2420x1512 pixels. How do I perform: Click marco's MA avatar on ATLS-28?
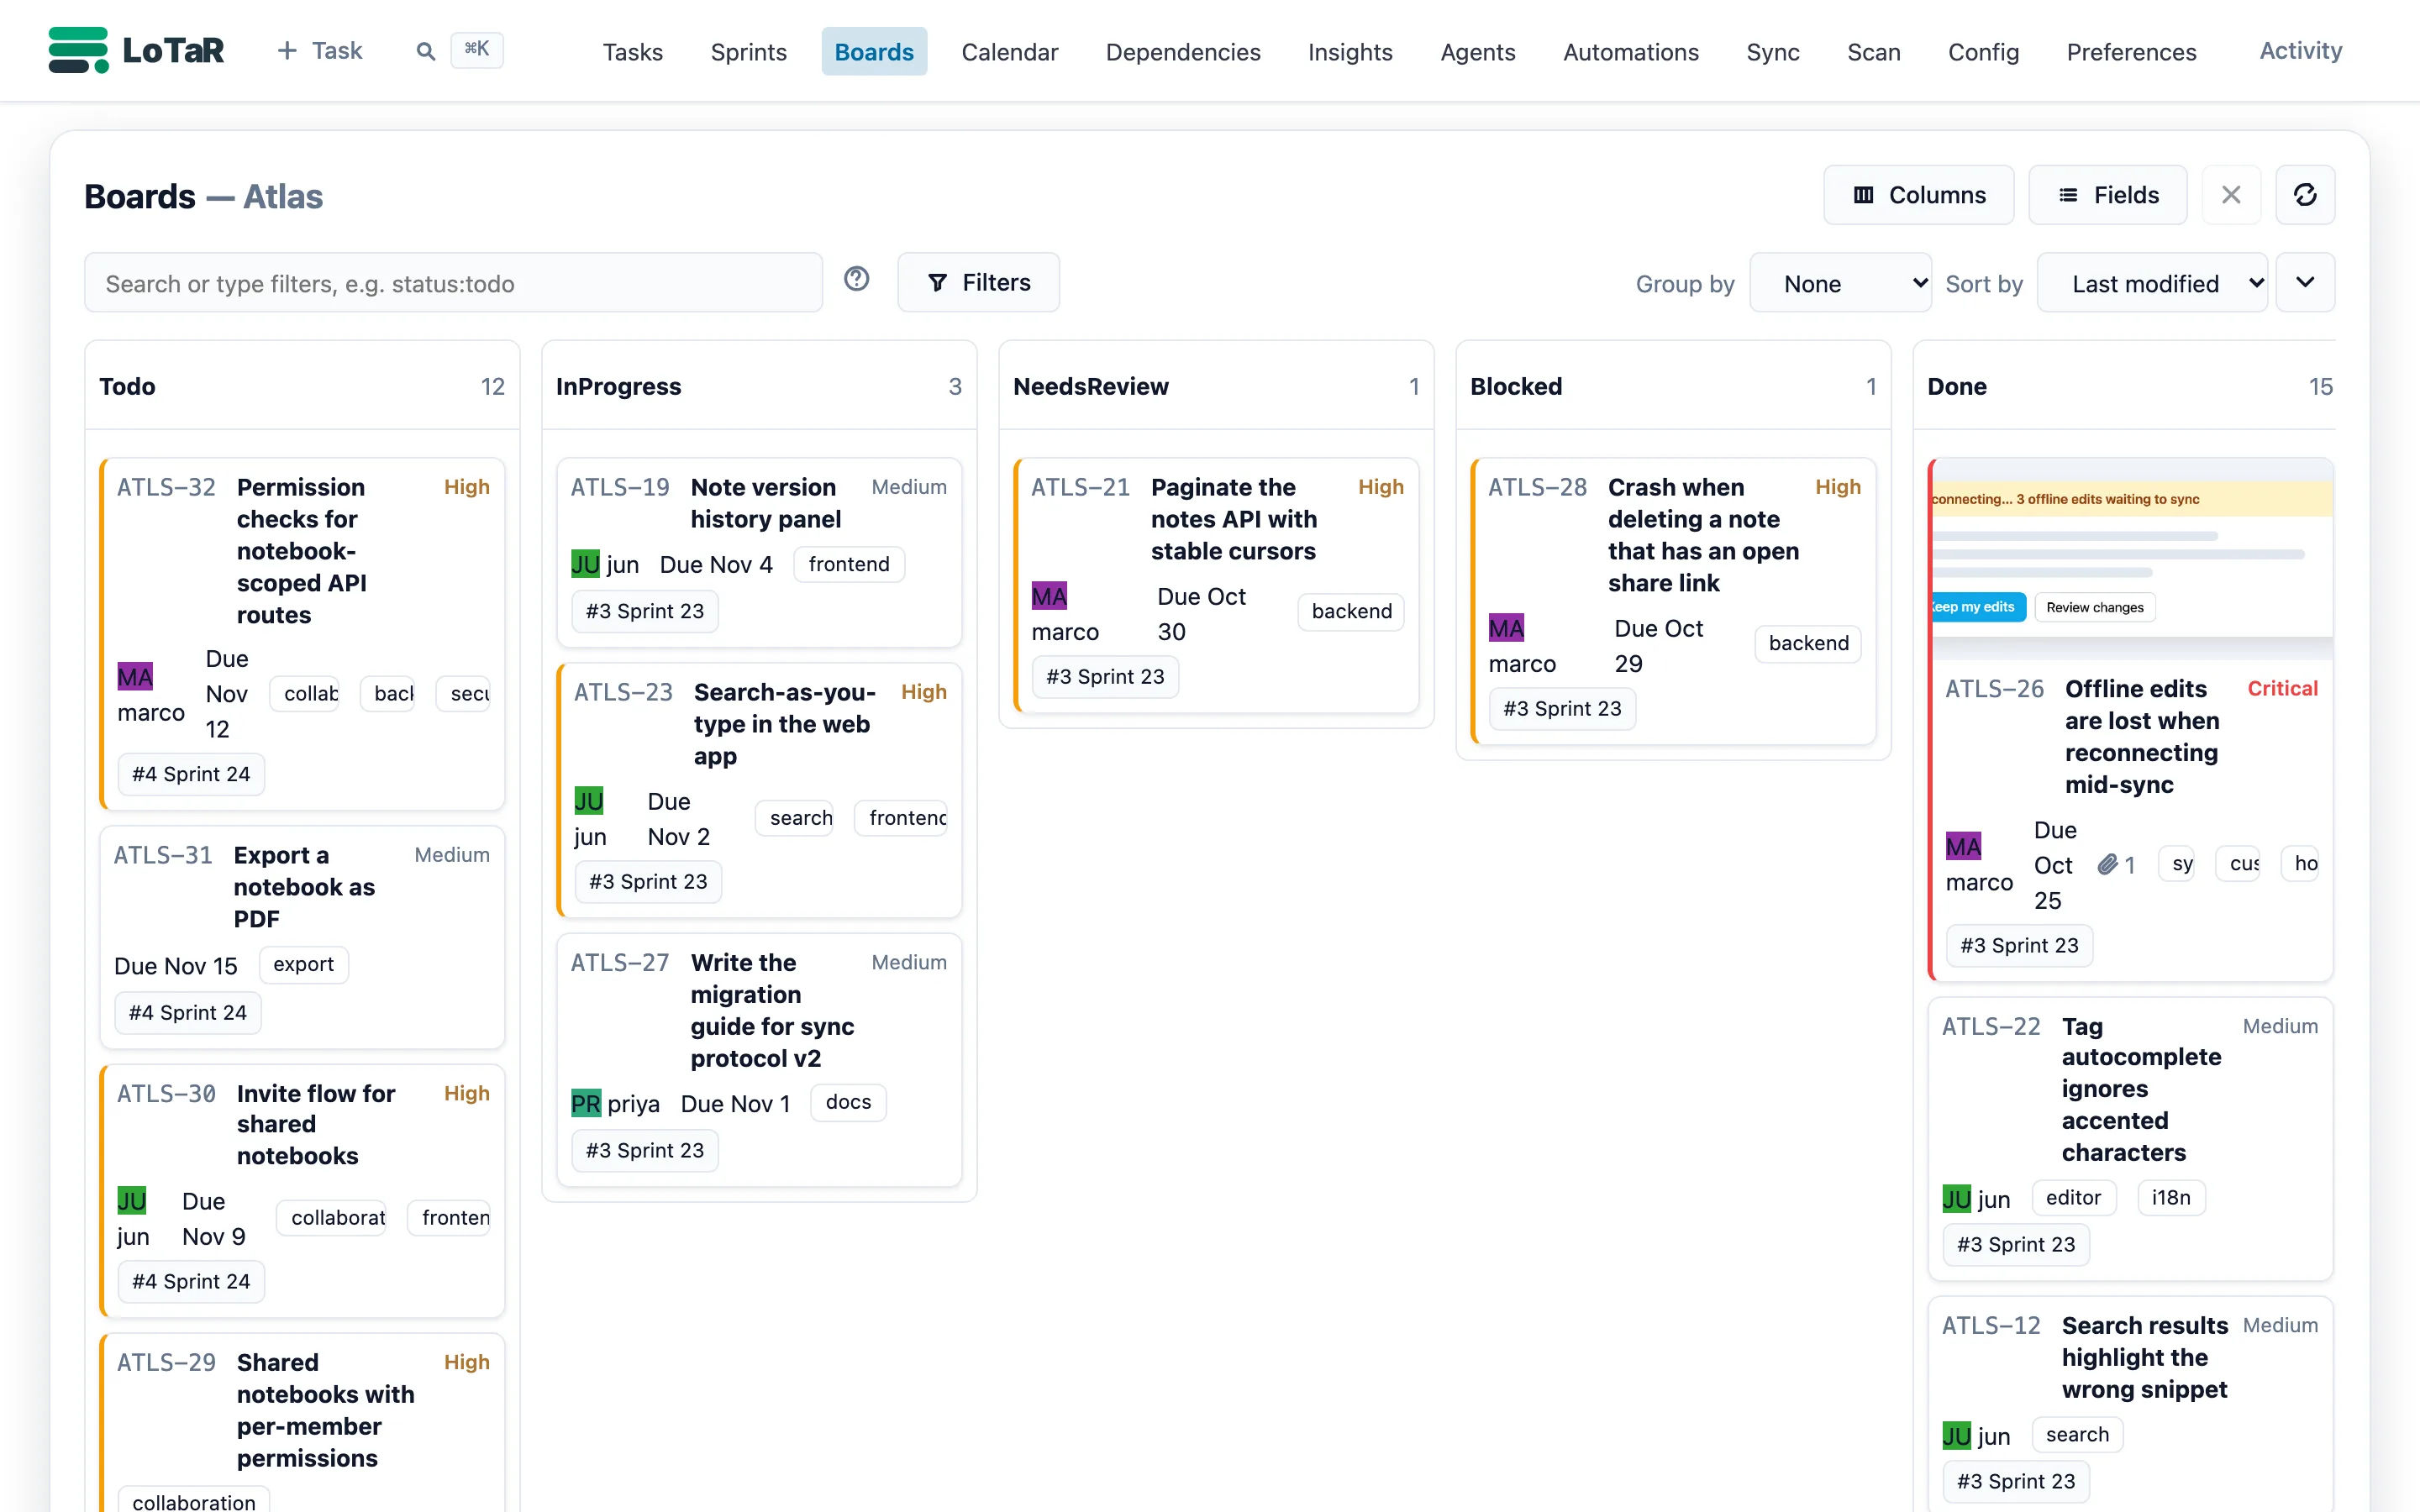(1506, 628)
